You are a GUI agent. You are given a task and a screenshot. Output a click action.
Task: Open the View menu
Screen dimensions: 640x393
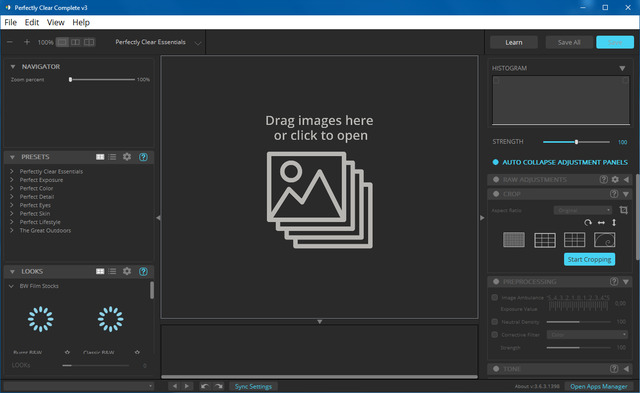coord(56,22)
